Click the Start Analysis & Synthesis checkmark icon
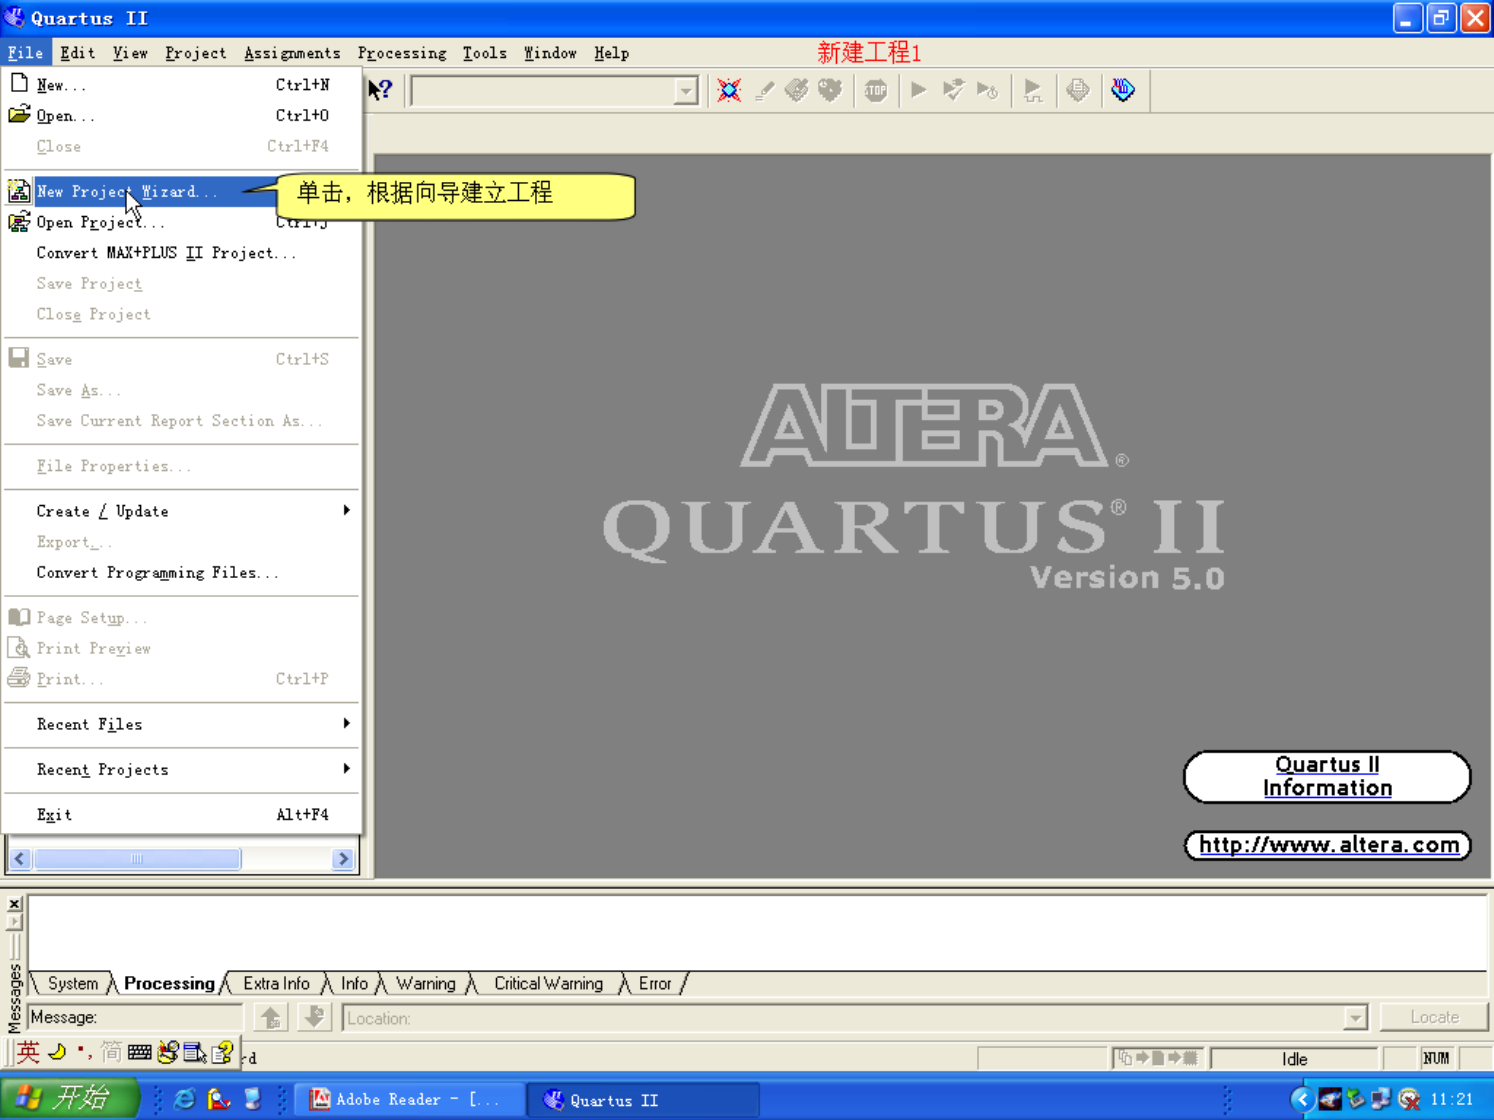The height and width of the screenshot is (1120, 1494). click(x=953, y=90)
